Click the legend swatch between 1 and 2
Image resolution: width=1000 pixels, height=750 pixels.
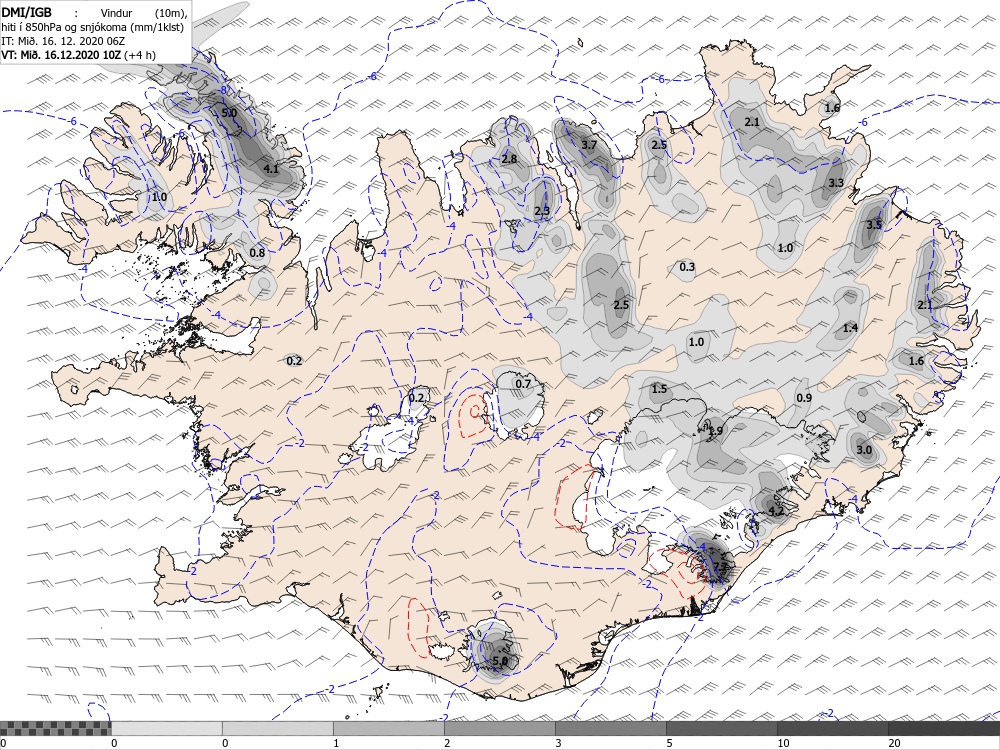tap(388, 728)
